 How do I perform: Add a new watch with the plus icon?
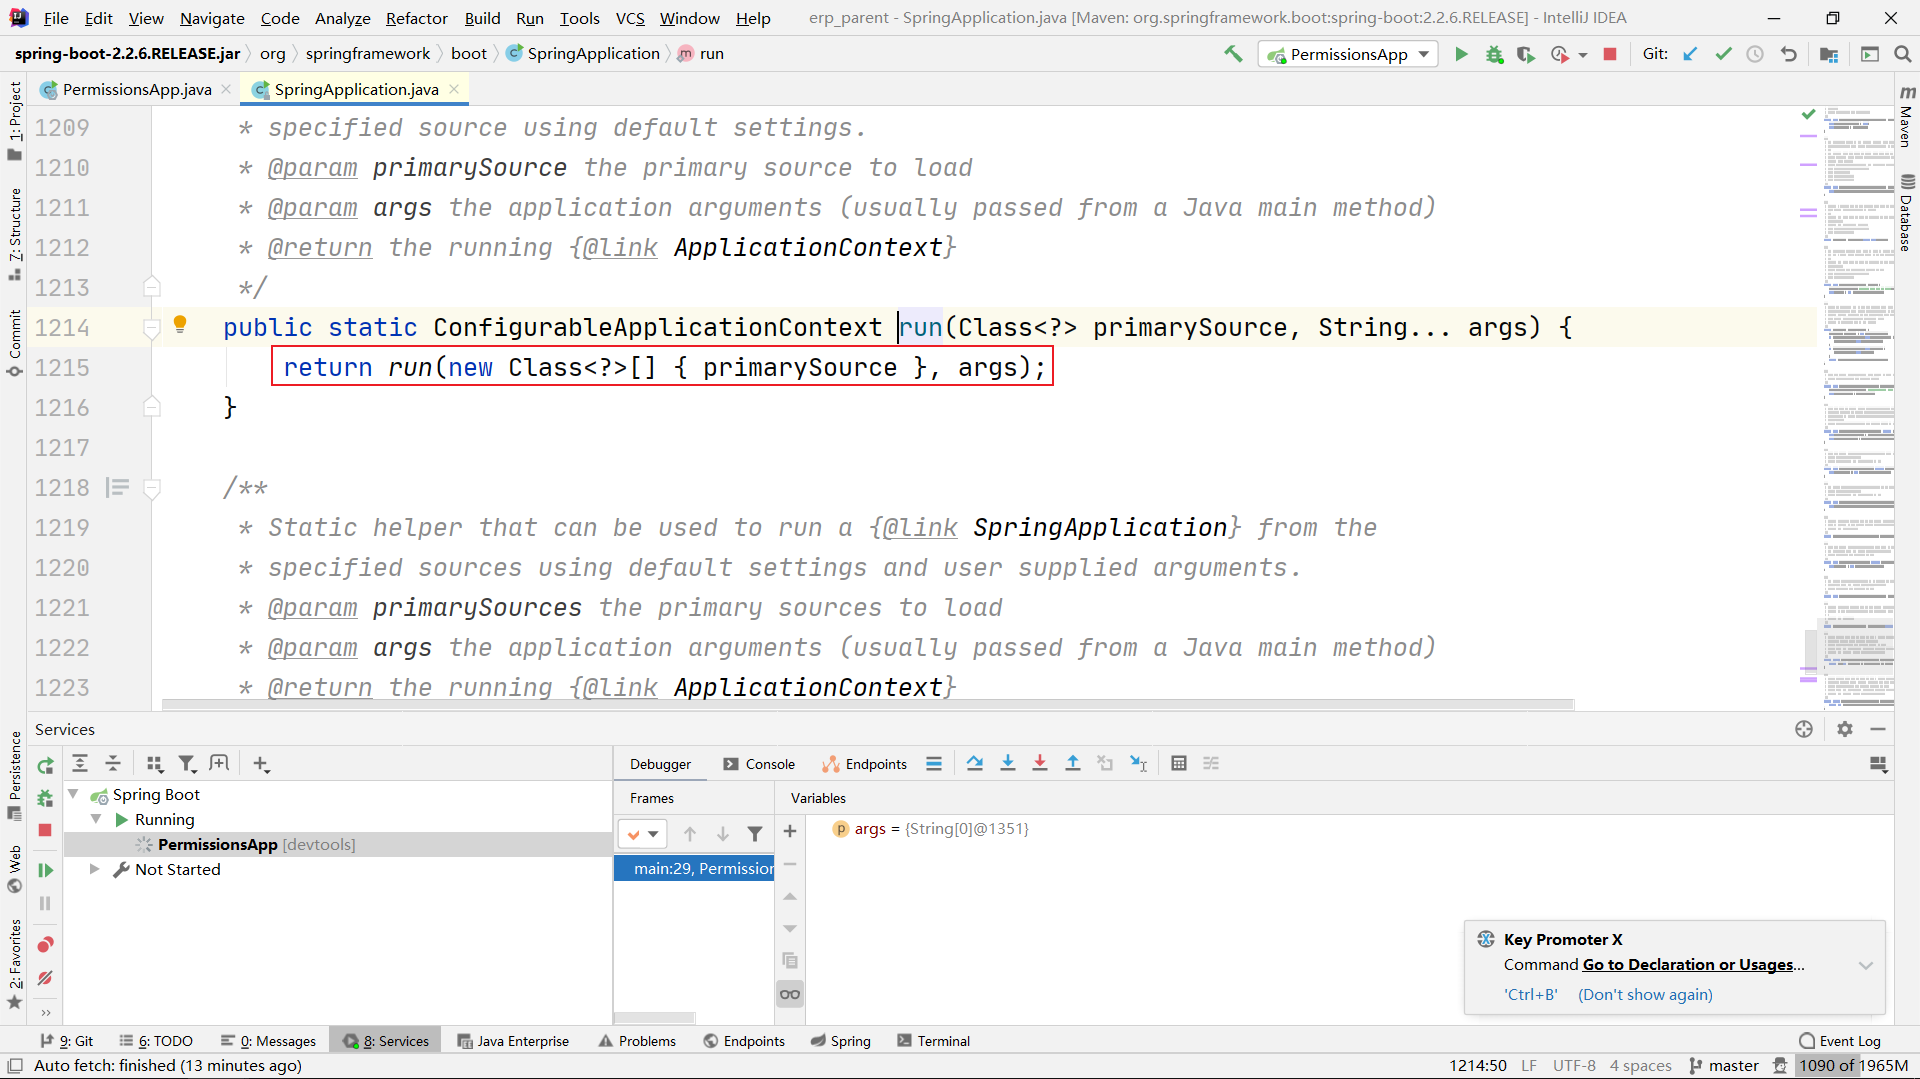tap(790, 831)
